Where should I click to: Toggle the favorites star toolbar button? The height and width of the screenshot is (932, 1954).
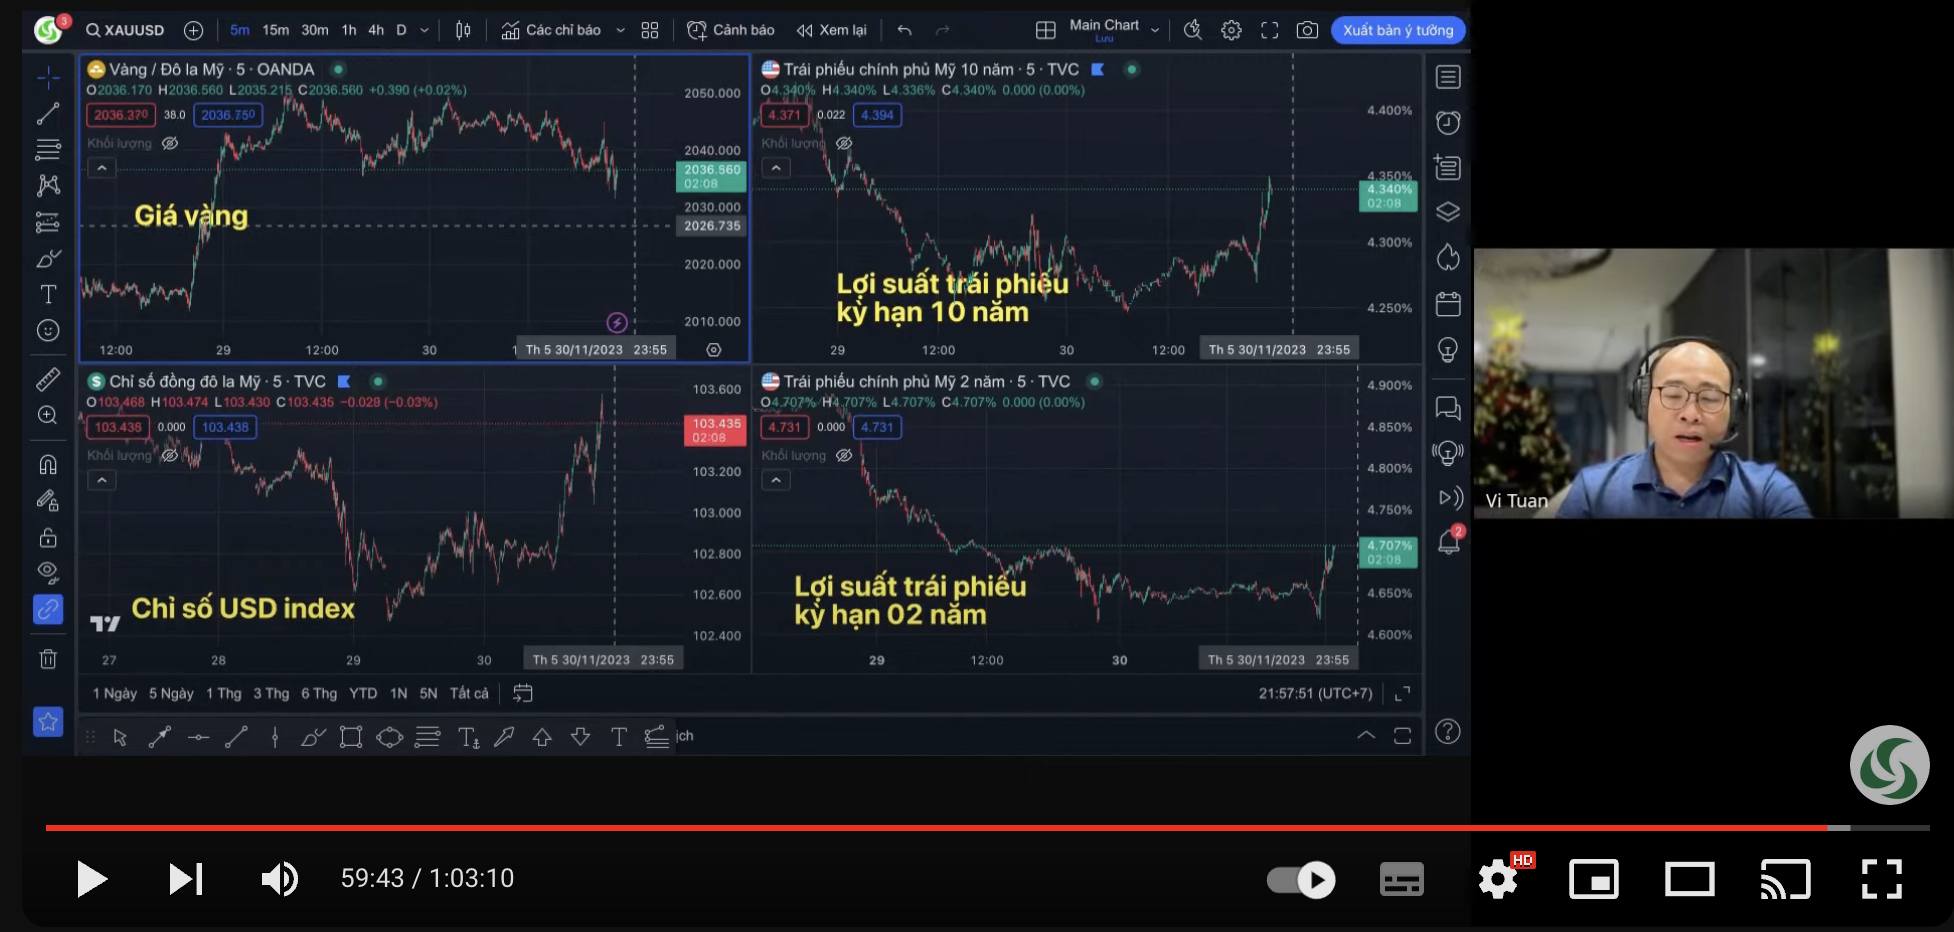coord(48,721)
